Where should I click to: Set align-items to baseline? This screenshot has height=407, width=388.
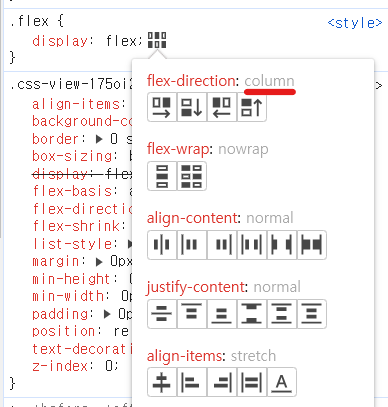click(x=282, y=382)
